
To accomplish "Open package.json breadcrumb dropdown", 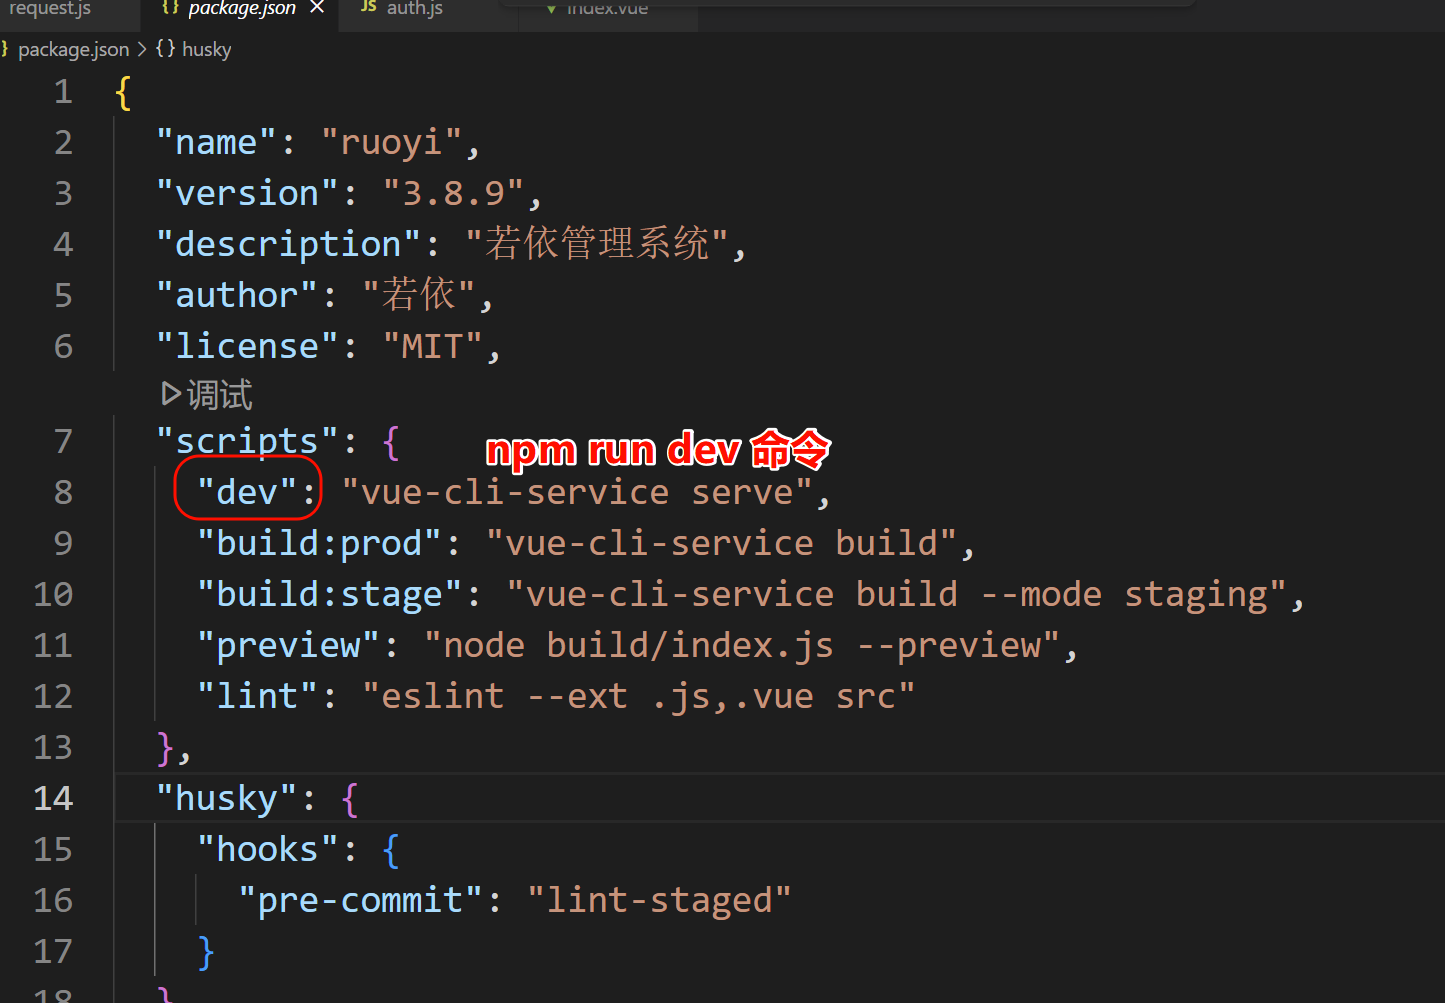I will [73, 49].
